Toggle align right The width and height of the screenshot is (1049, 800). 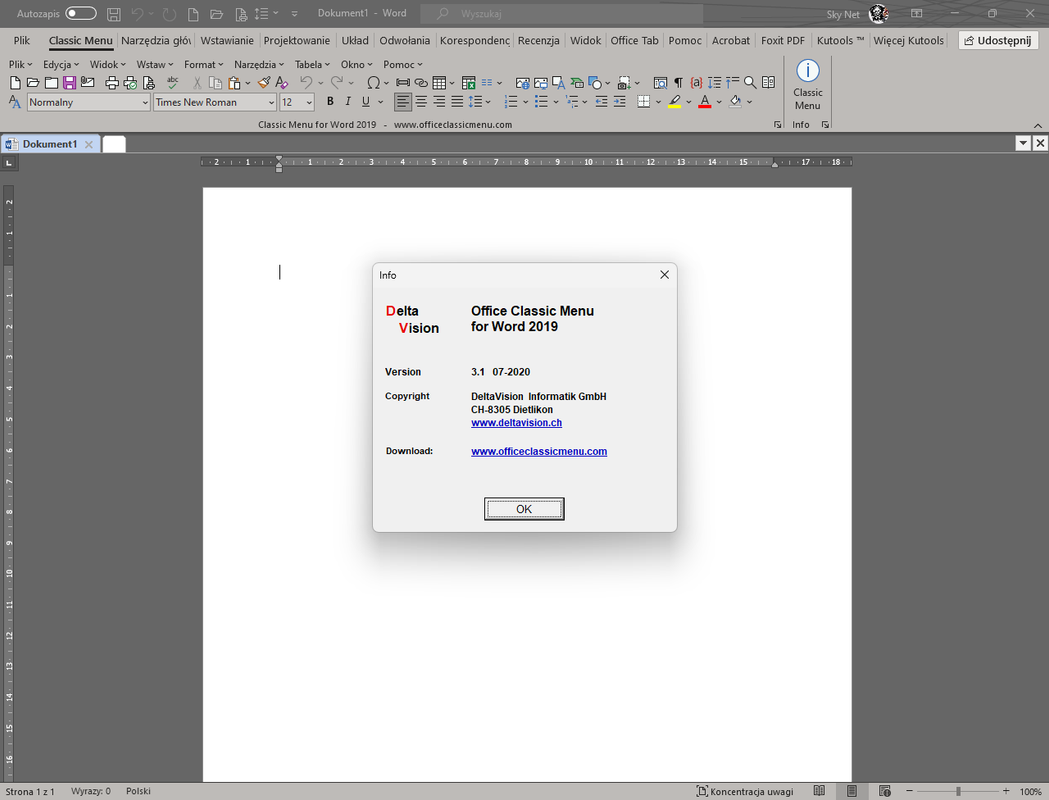(439, 102)
